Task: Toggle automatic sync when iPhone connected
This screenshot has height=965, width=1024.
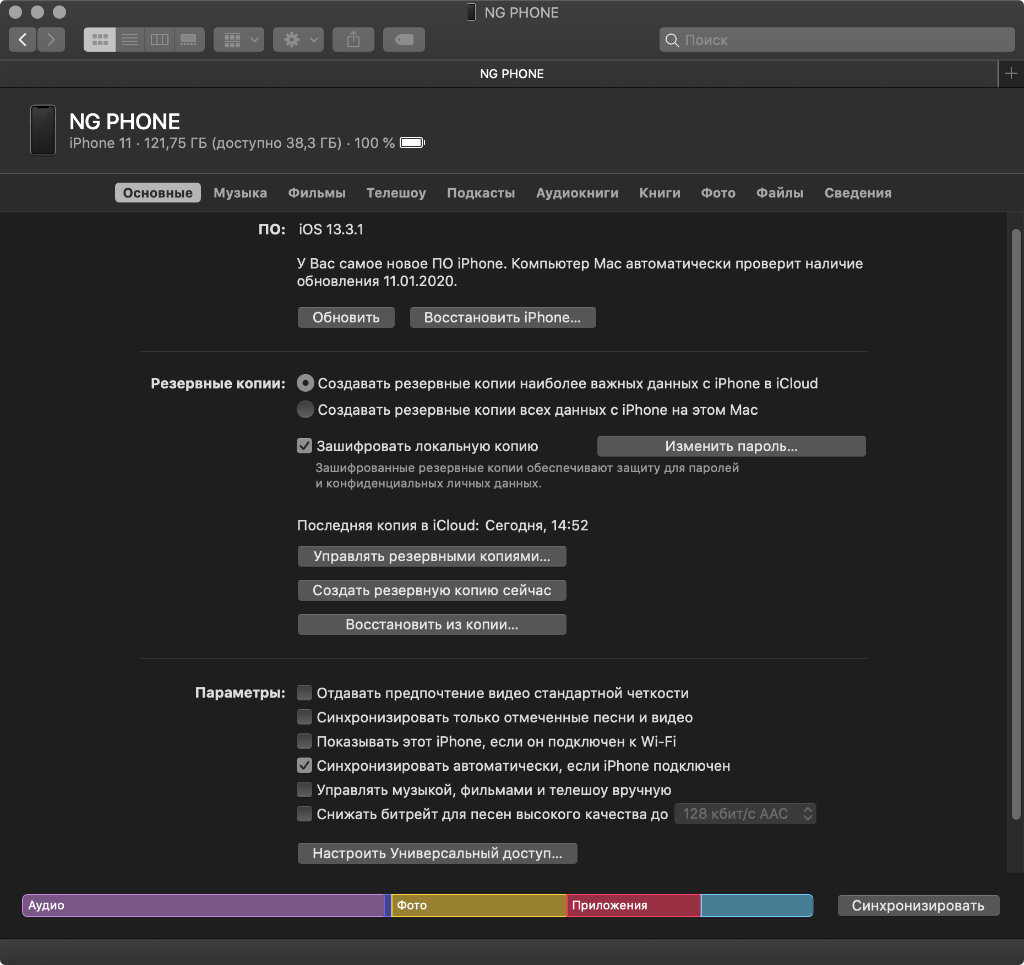Action: 304,765
